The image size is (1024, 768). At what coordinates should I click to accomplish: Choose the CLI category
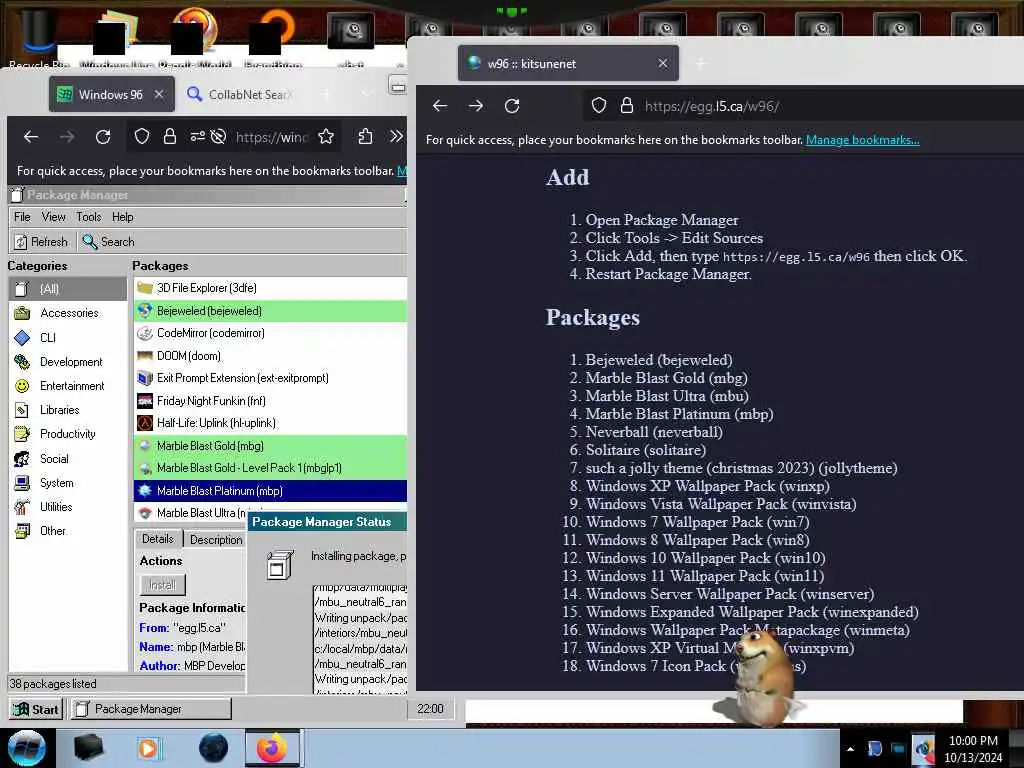(48, 338)
